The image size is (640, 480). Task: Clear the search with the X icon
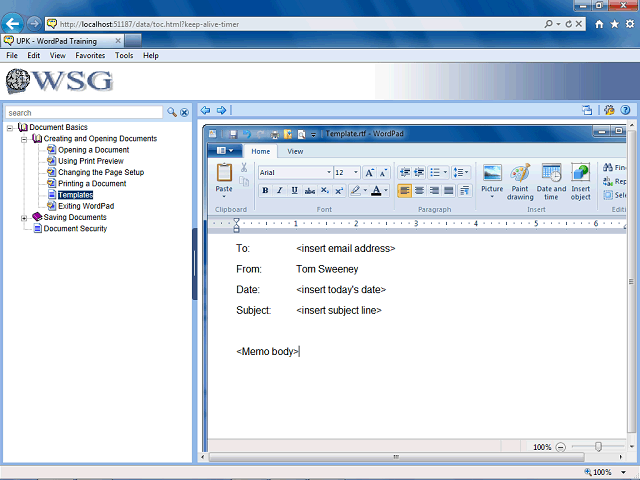point(184,113)
